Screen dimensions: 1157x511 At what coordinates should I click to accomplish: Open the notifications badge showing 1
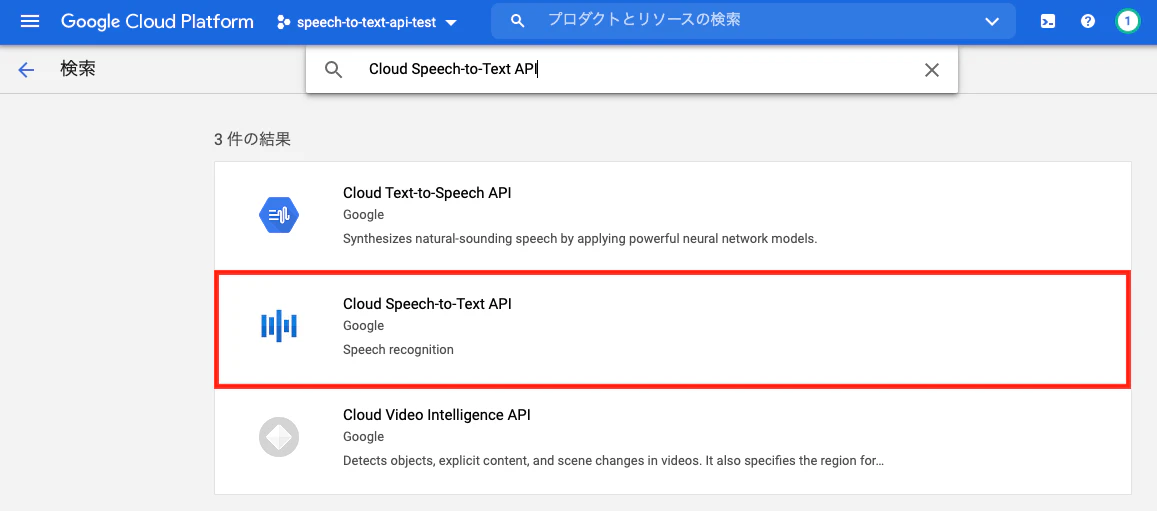tap(1127, 21)
